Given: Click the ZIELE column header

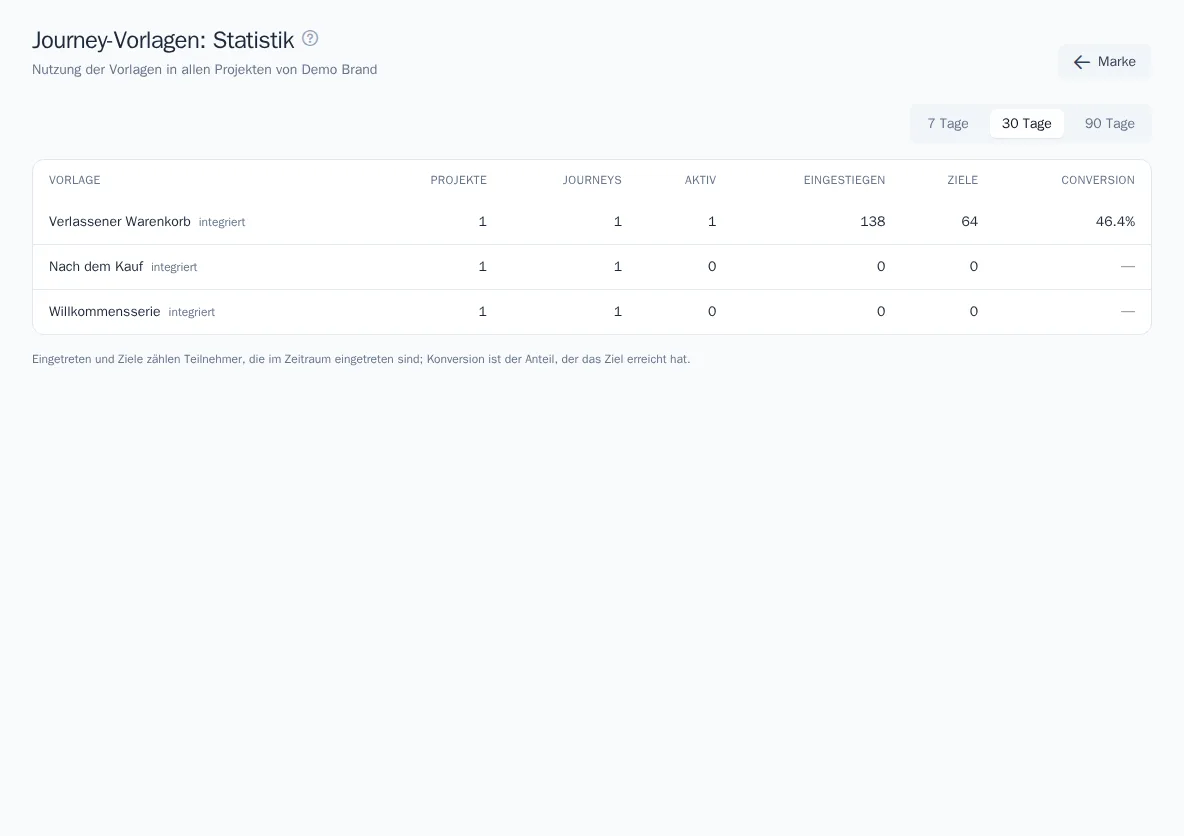Looking at the screenshot, I should (963, 180).
